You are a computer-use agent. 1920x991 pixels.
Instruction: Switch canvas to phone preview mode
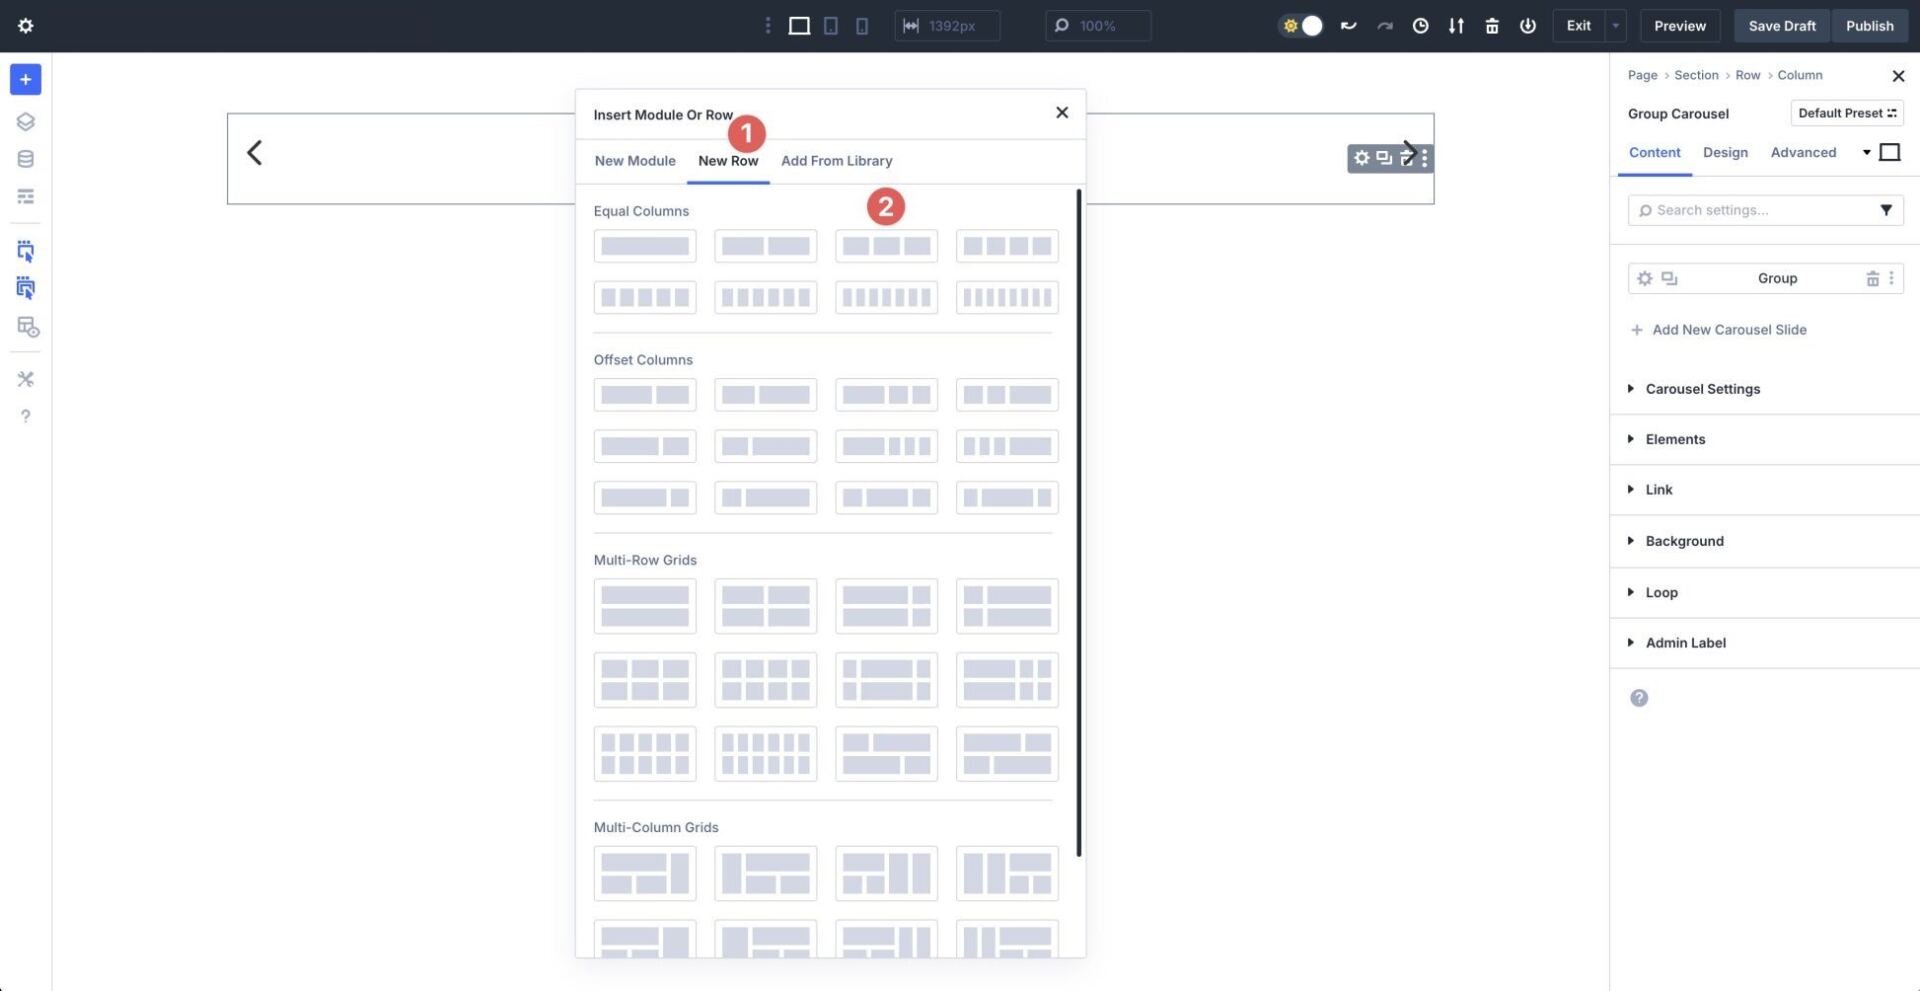(862, 26)
